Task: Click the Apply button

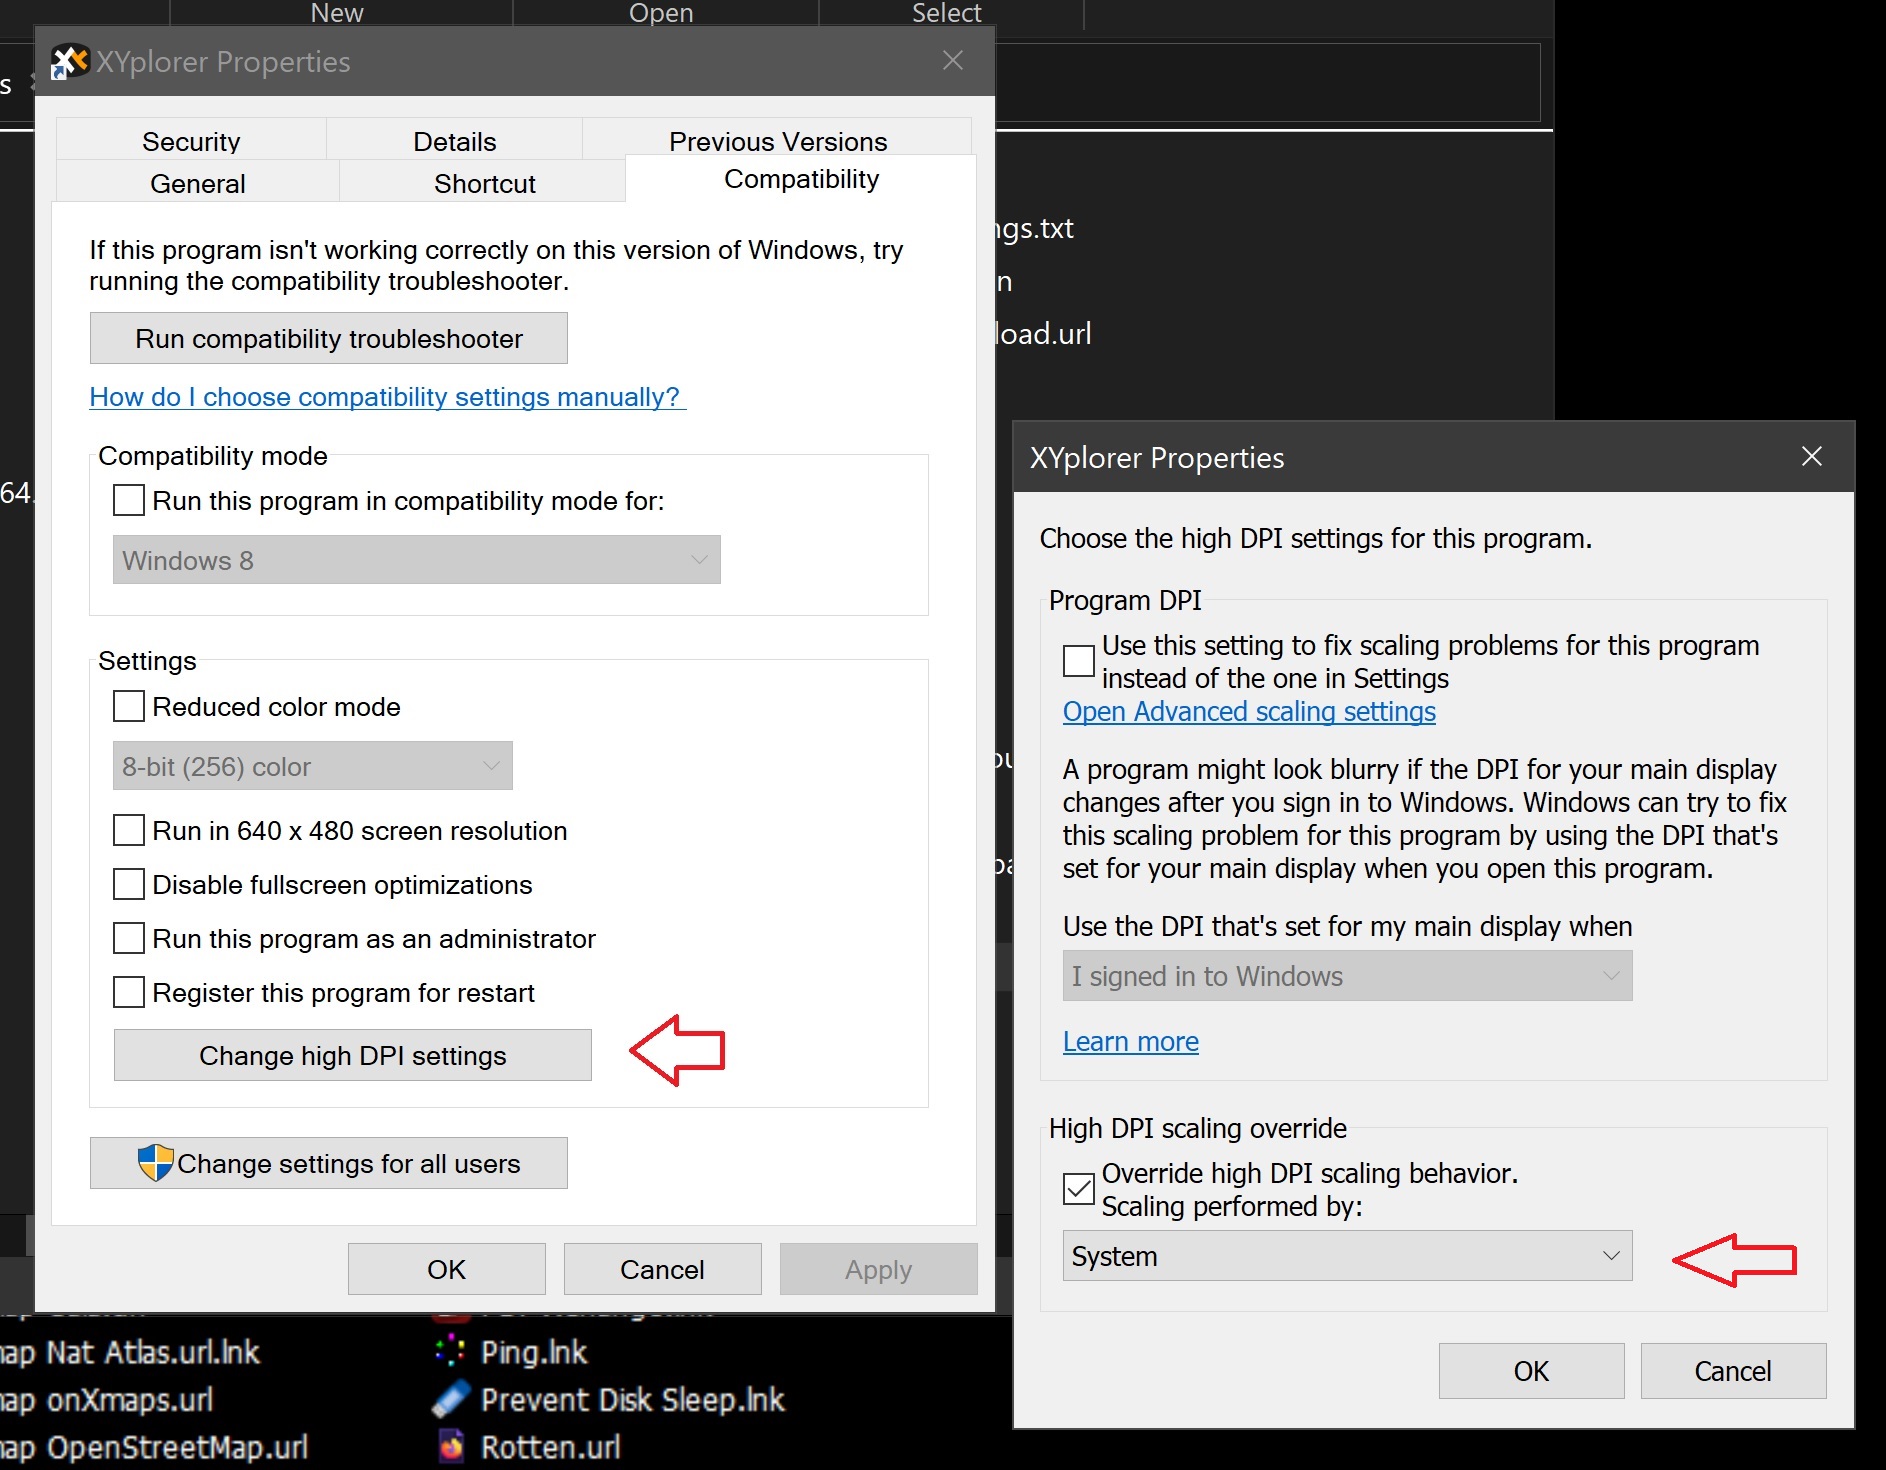Action: [x=879, y=1269]
